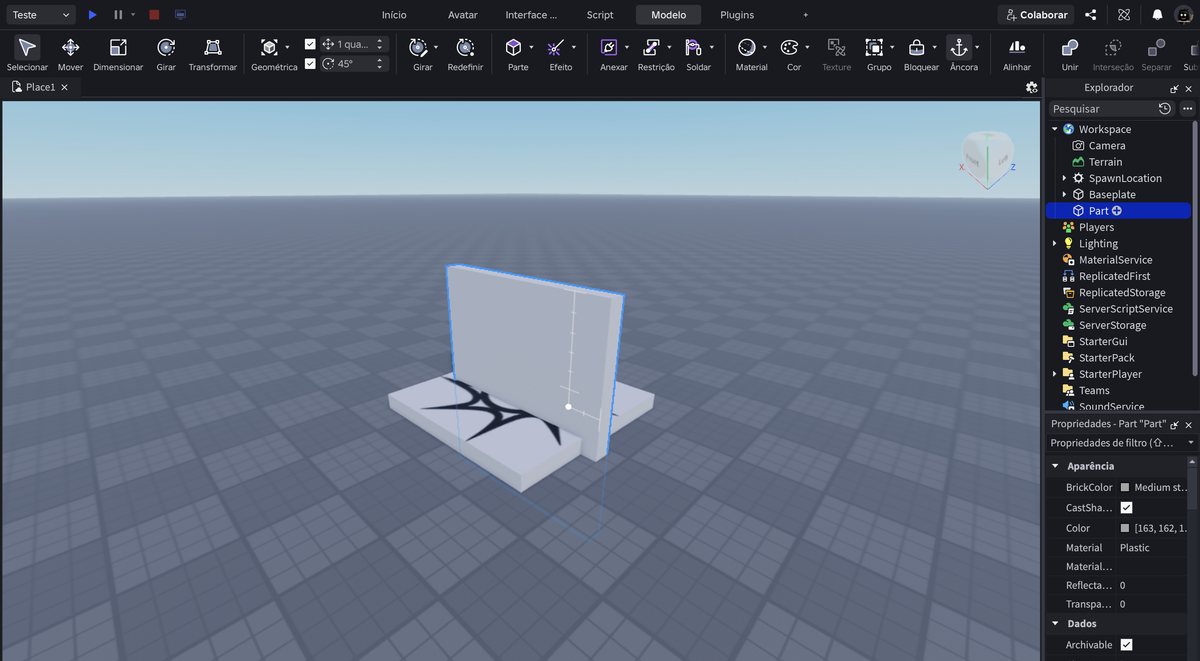Choose the Dimensionar scale tool
Viewport: 1200px width, 661px height.
(118, 47)
